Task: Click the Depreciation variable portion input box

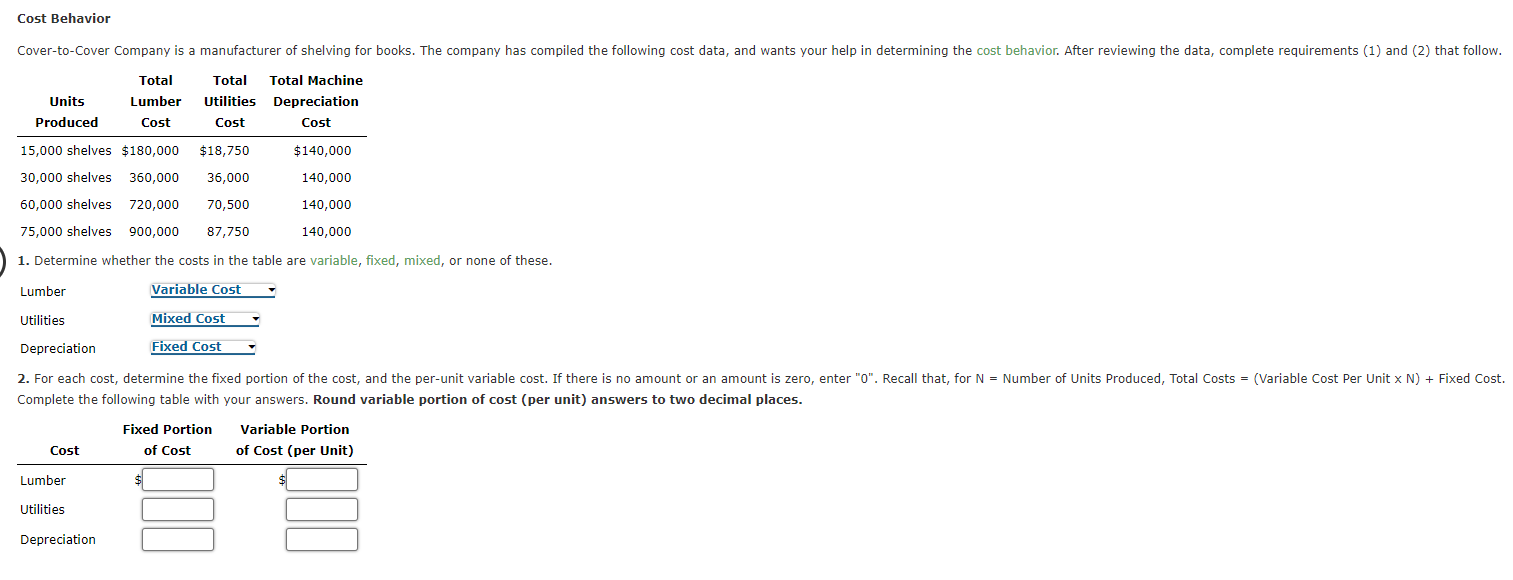Action: point(322,539)
